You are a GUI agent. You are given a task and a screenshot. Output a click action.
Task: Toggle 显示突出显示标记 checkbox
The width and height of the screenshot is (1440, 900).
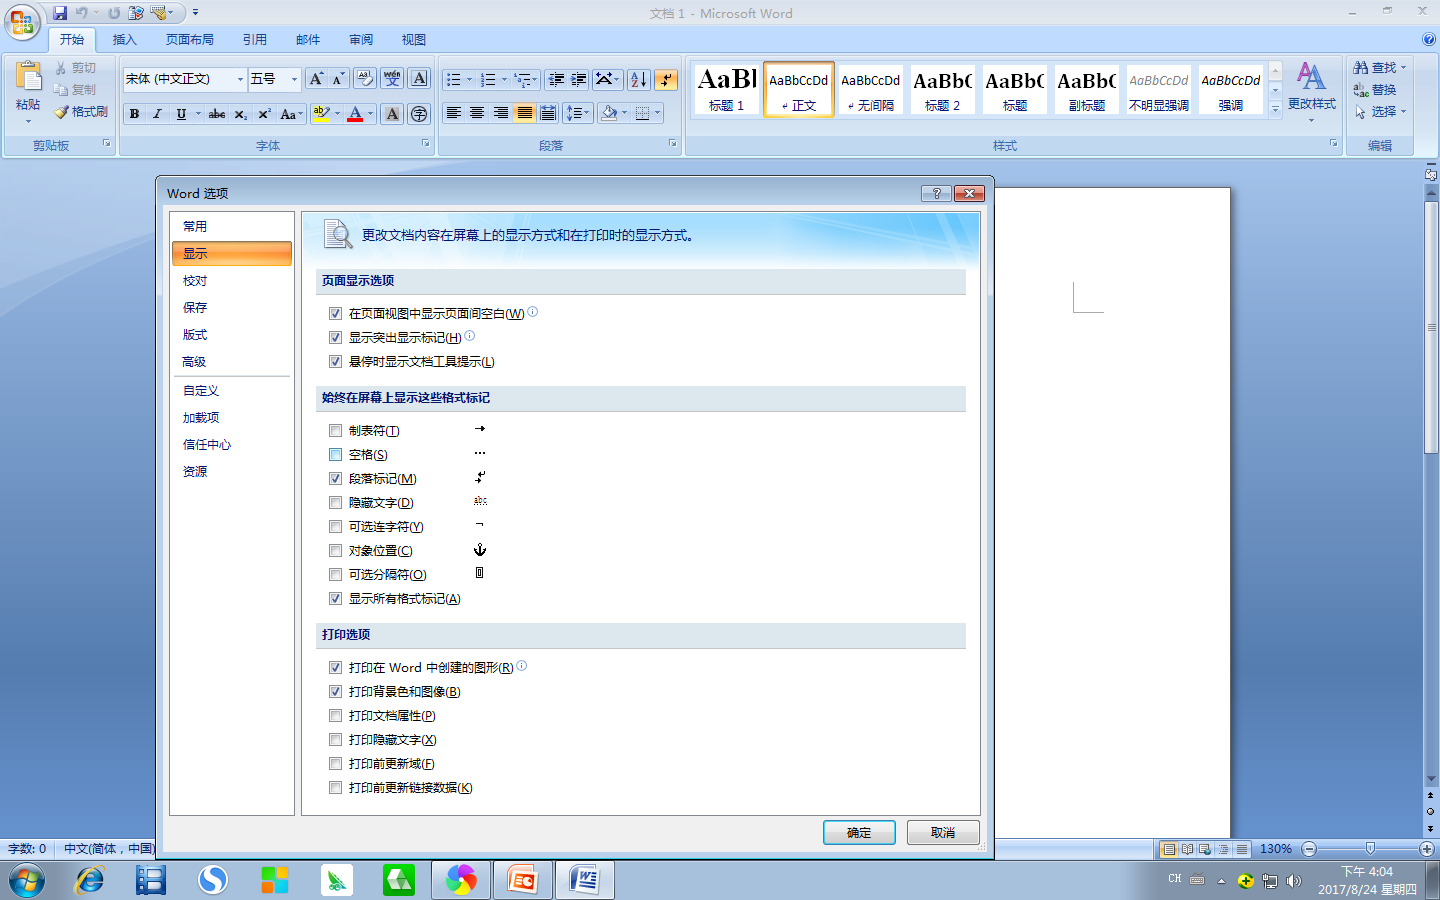pos(335,337)
